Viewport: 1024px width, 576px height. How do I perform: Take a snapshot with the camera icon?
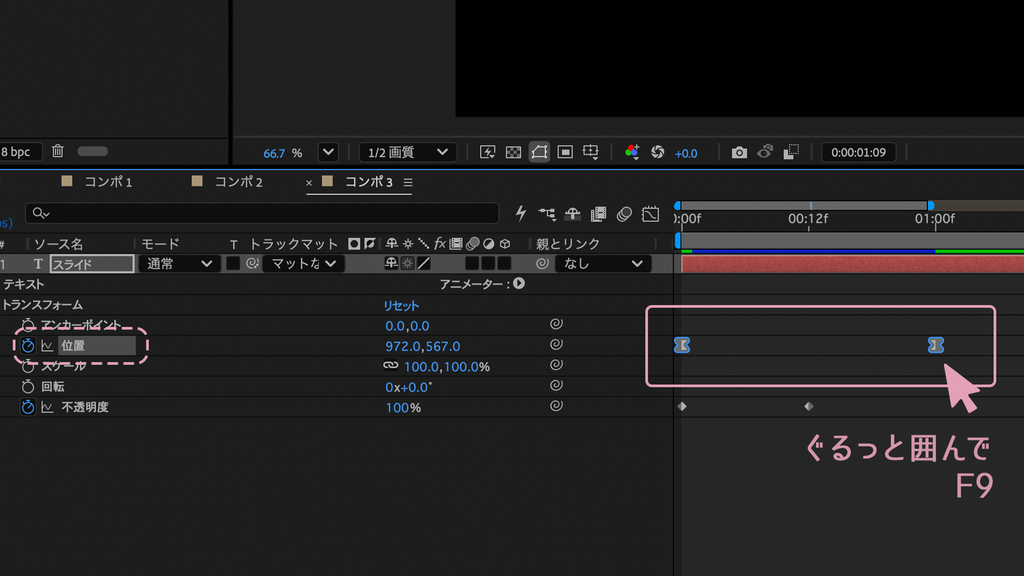click(739, 152)
